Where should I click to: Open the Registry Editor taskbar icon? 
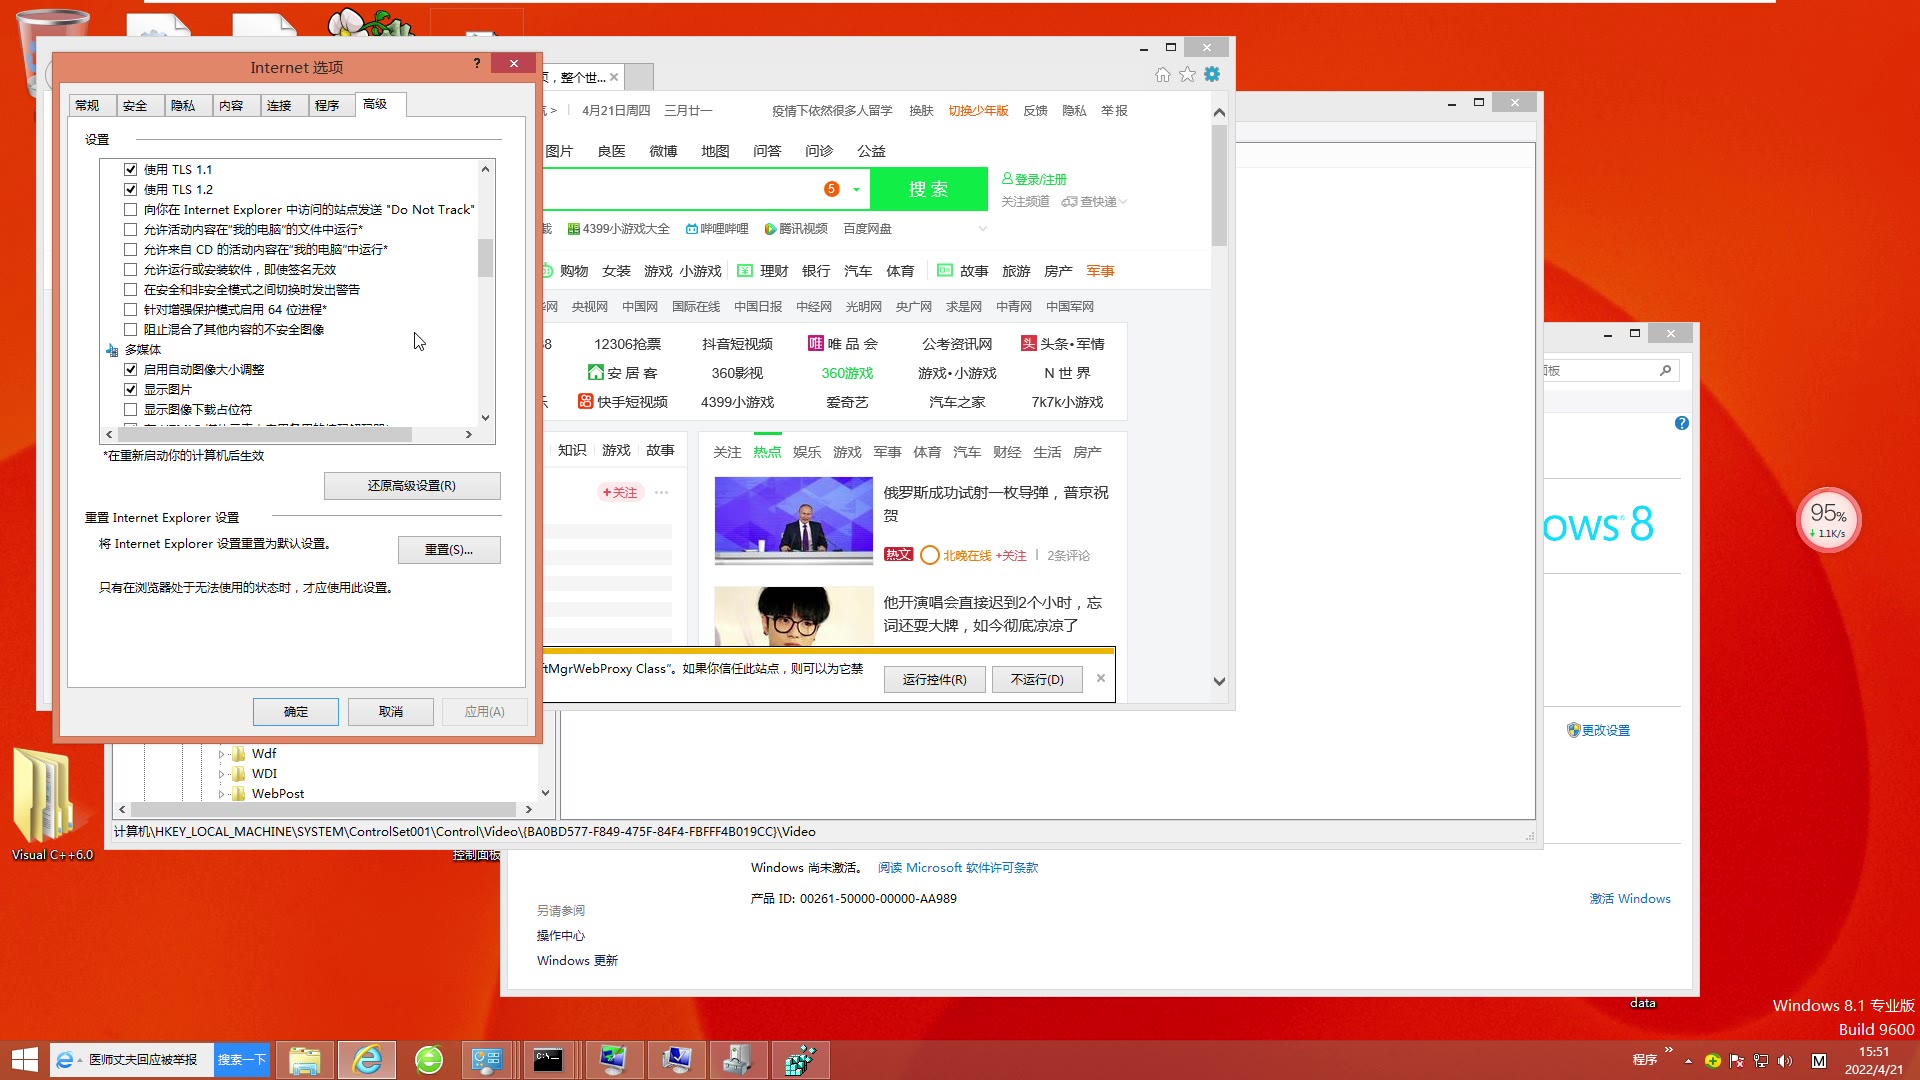pos(799,1060)
